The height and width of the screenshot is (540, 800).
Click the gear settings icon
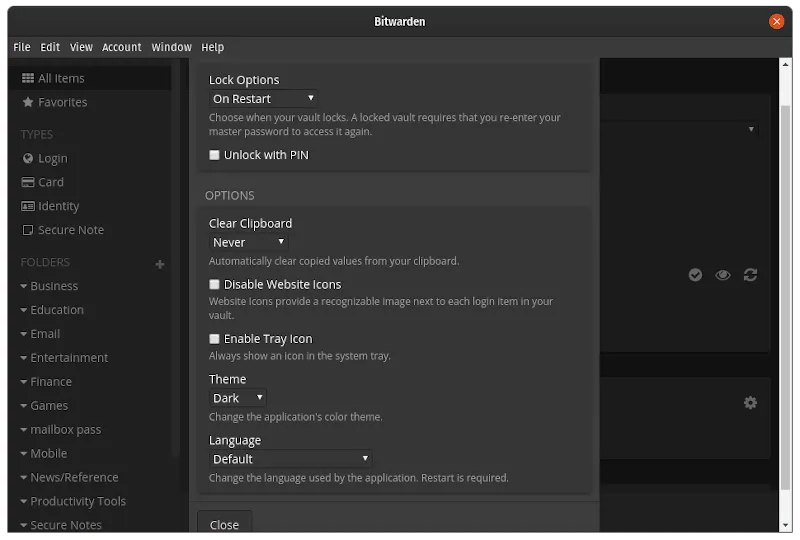(x=750, y=402)
